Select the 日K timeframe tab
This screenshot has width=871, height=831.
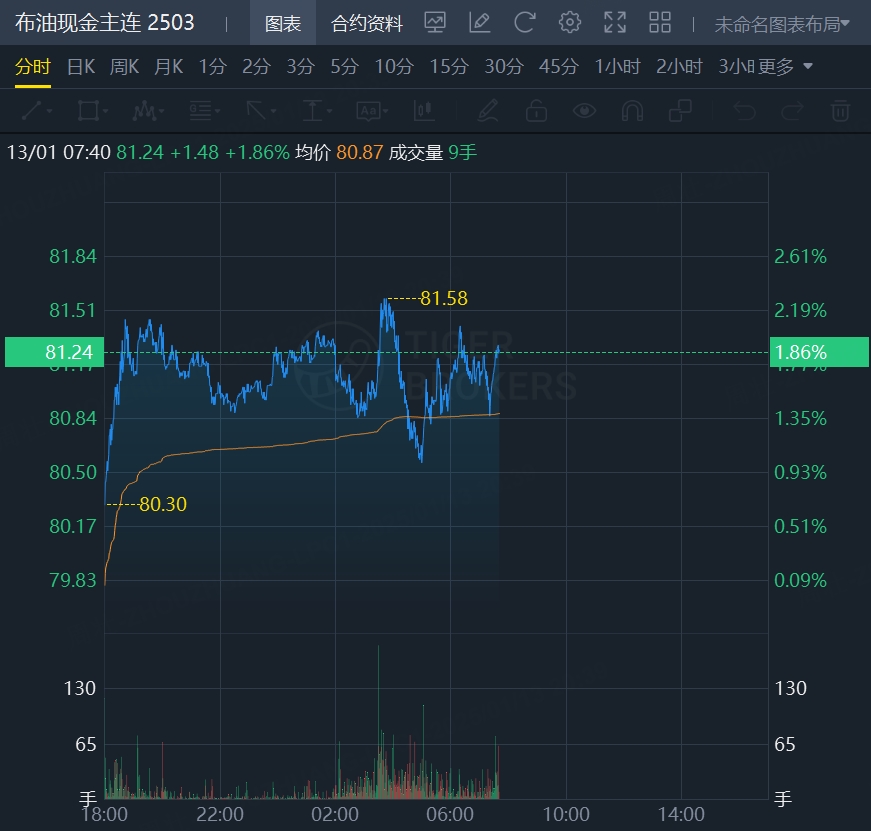coord(81,67)
